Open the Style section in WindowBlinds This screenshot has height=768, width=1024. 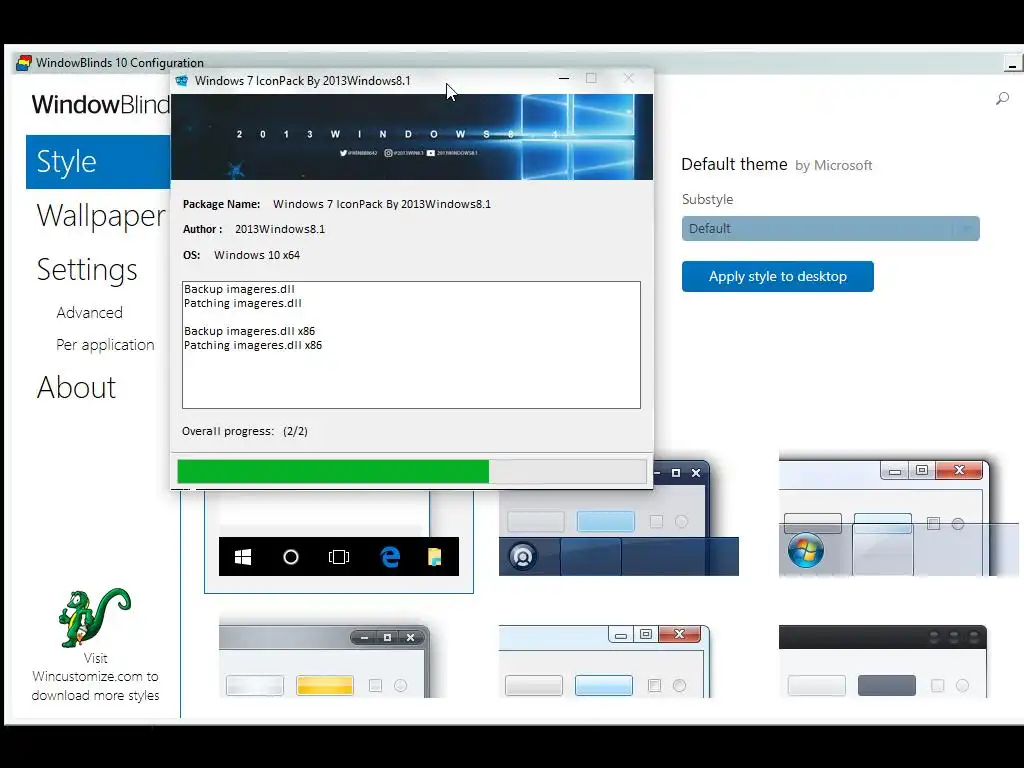click(98, 162)
